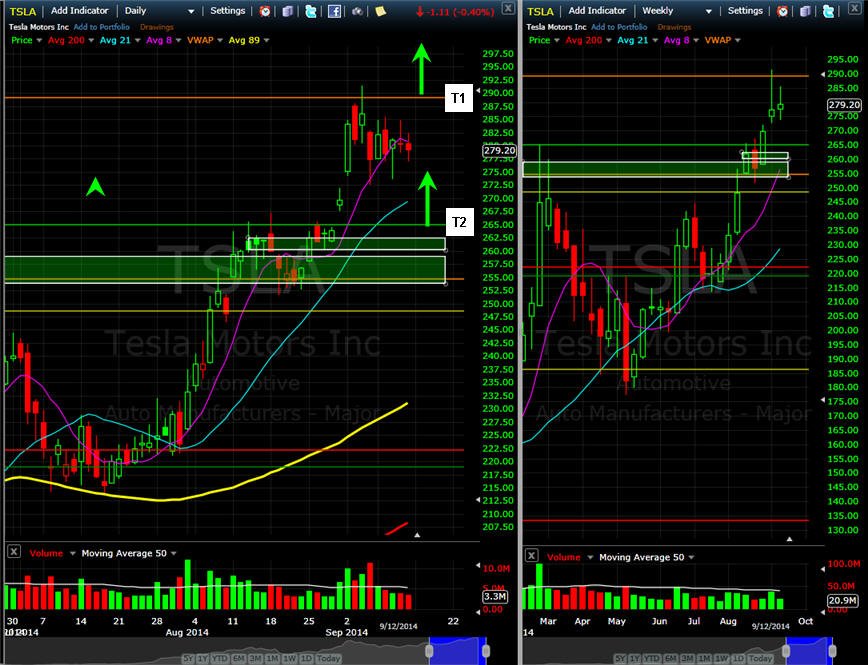Open the Drawings link in Weekly chart
868x665 pixels.
[674, 27]
